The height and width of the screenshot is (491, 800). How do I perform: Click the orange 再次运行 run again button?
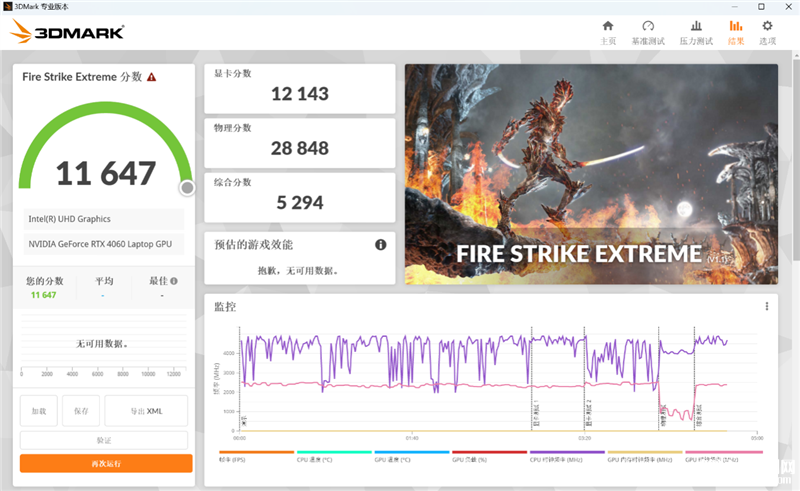pyautogui.click(x=106, y=463)
